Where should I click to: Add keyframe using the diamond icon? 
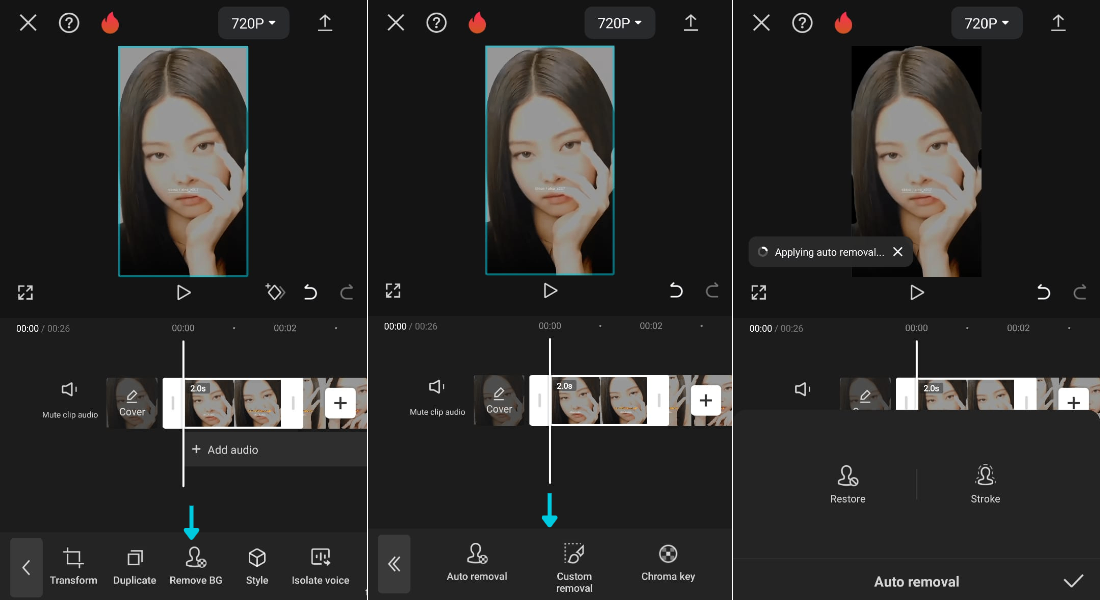[x=275, y=292]
